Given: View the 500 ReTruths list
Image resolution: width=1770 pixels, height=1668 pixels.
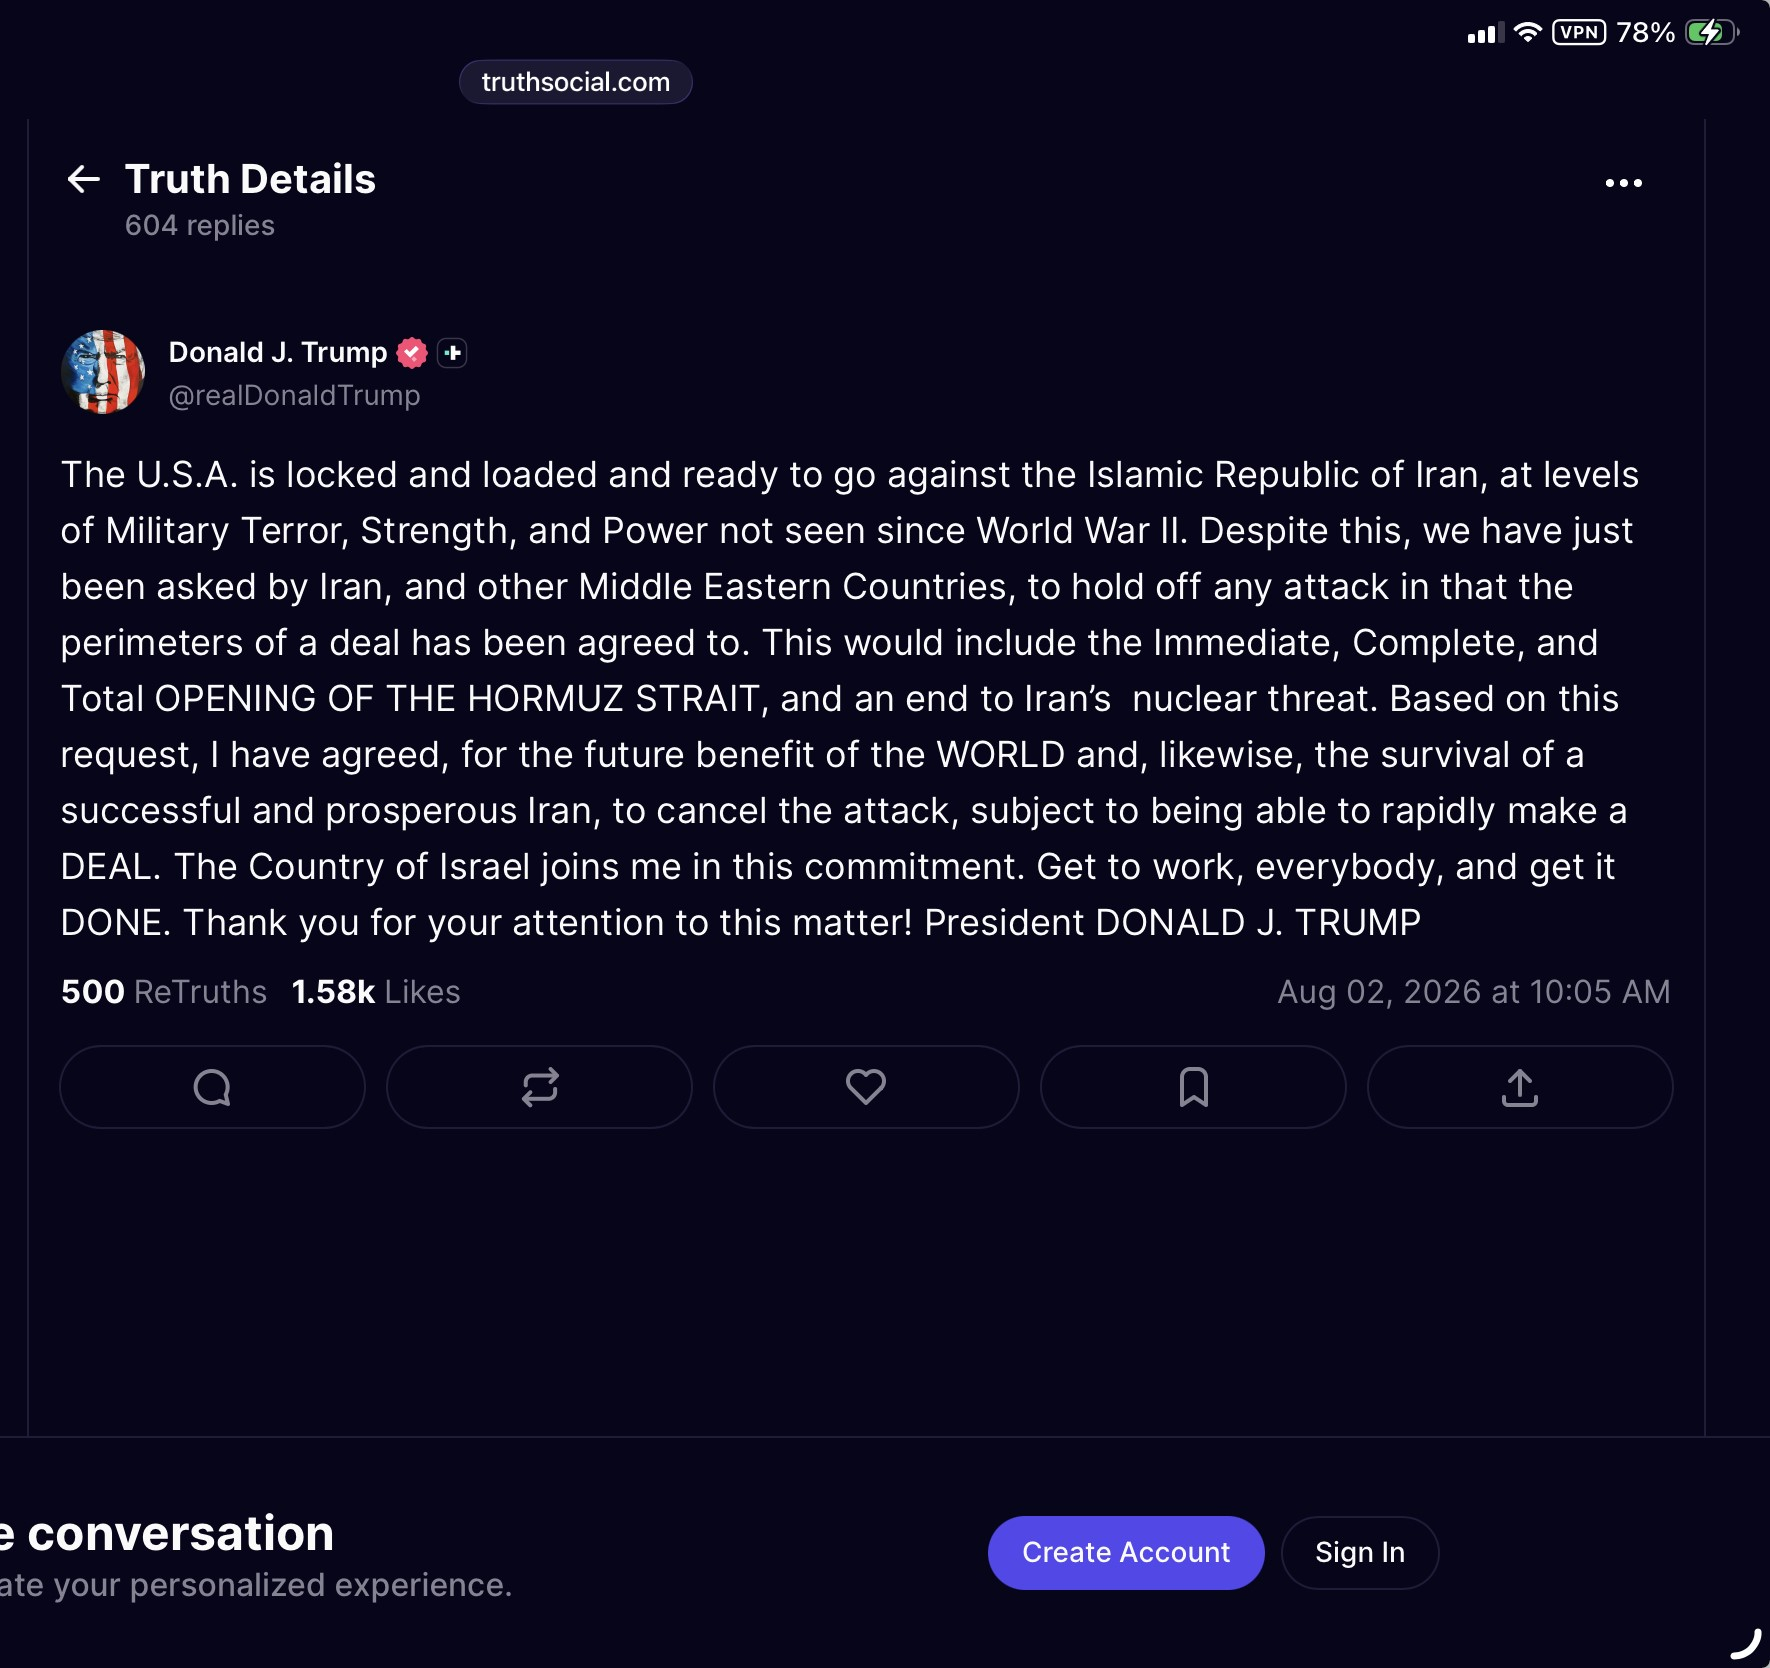Looking at the screenshot, I should (164, 992).
